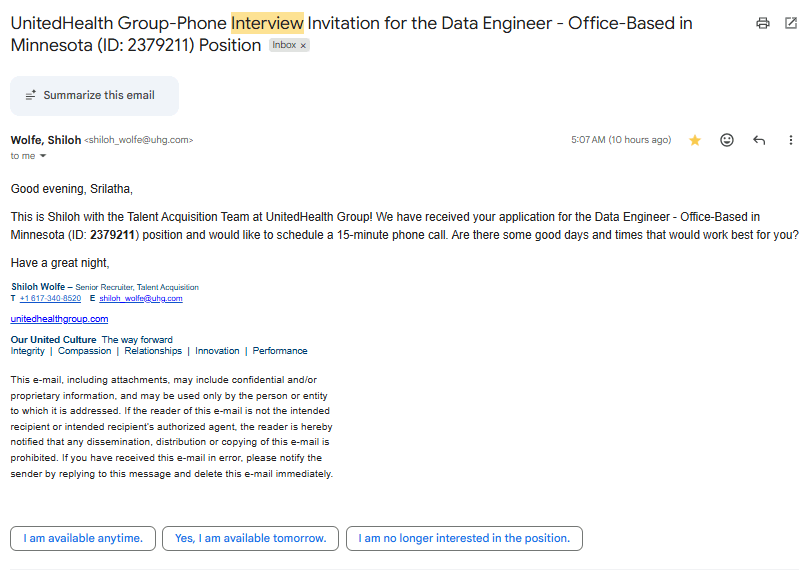Click the word Innovation in signature
Viewport: 809px width, 582px height.
[x=217, y=351]
